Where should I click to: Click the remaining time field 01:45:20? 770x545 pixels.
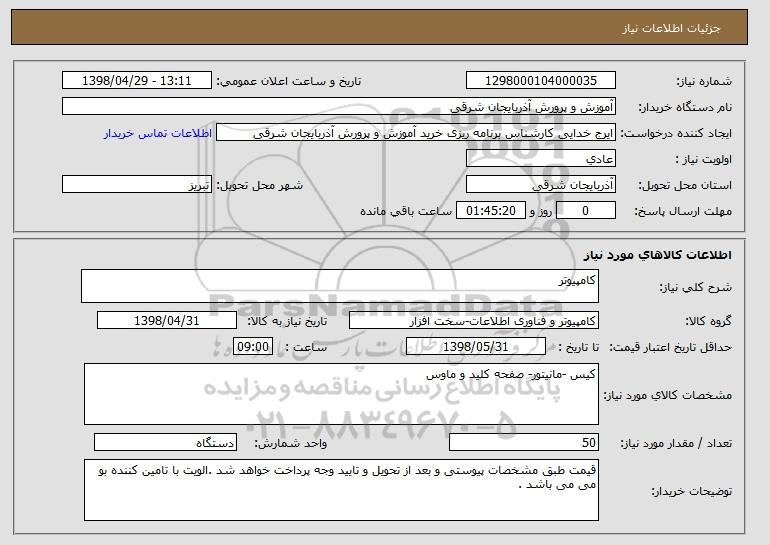491,211
